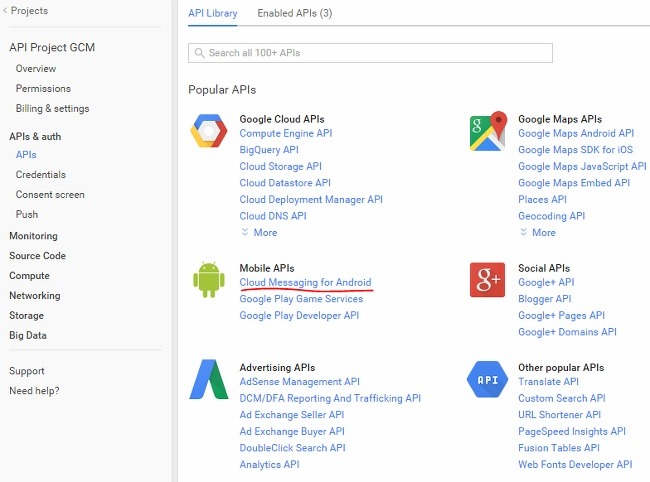Open Analytics API link
The height and width of the screenshot is (482, 650).
(x=269, y=465)
